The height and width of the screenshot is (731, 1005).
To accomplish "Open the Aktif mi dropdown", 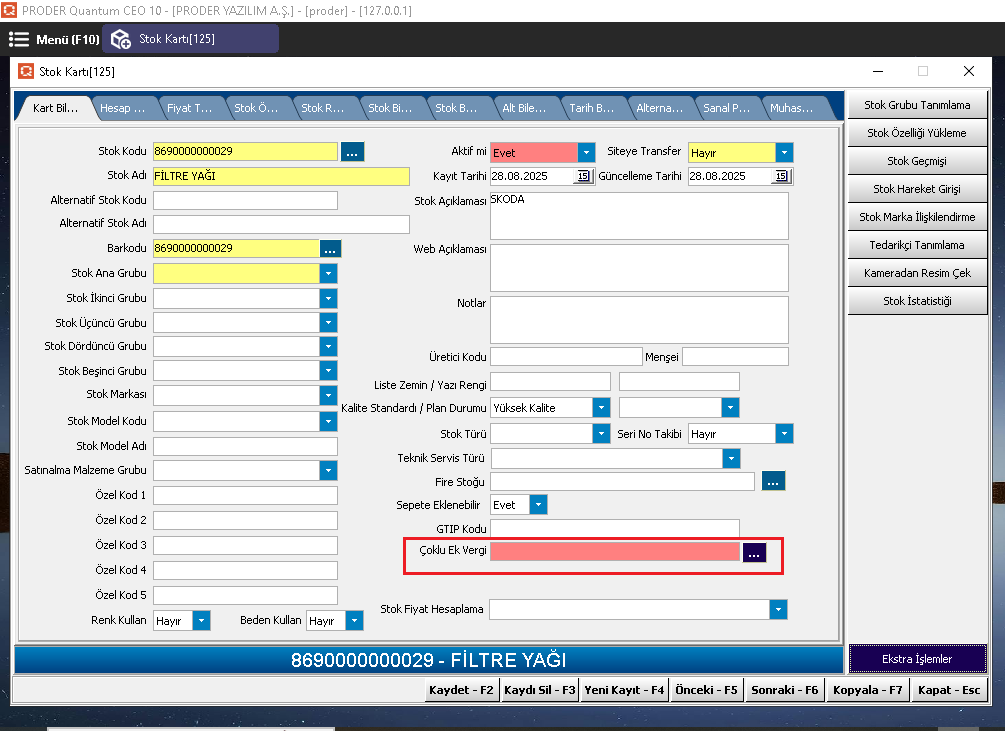I will (586, 152).
